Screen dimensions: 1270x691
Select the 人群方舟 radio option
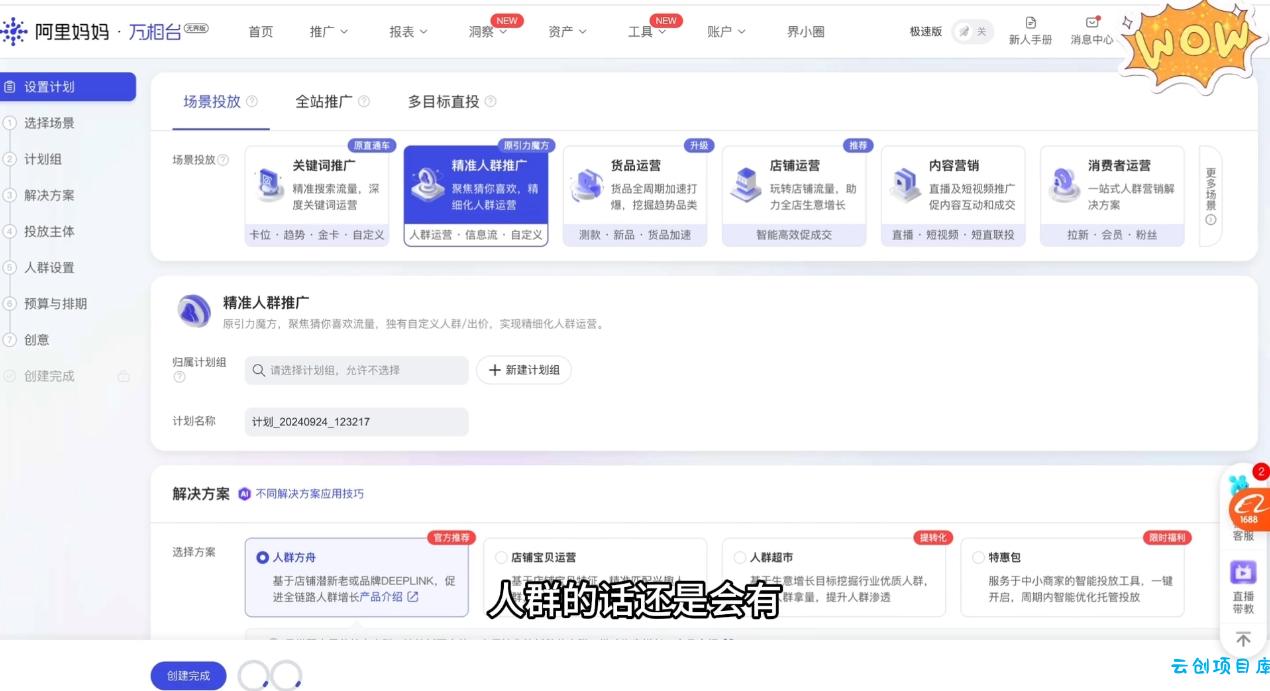click(x=263, y=557)
